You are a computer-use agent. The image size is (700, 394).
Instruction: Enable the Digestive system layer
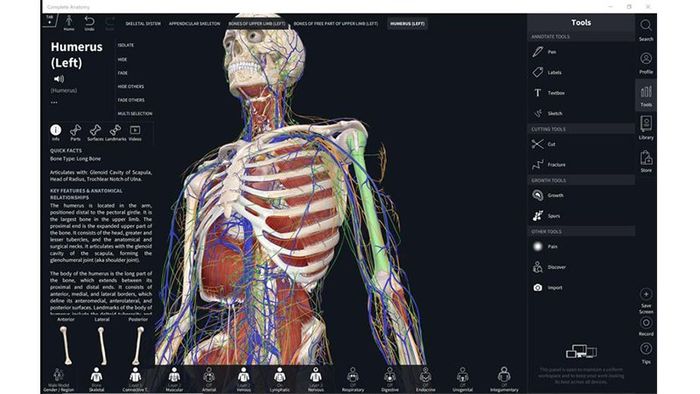390,380
